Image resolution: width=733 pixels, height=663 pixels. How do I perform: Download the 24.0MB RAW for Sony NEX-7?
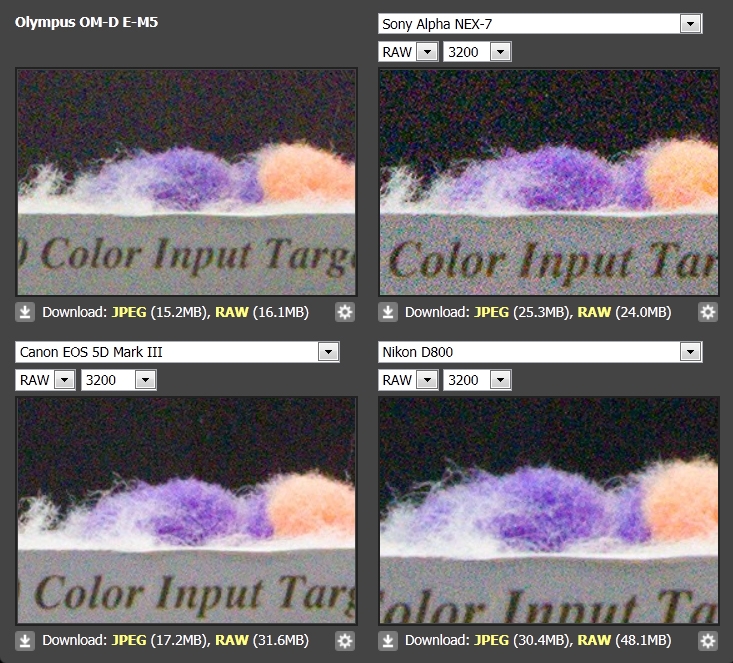click(594, 312)
